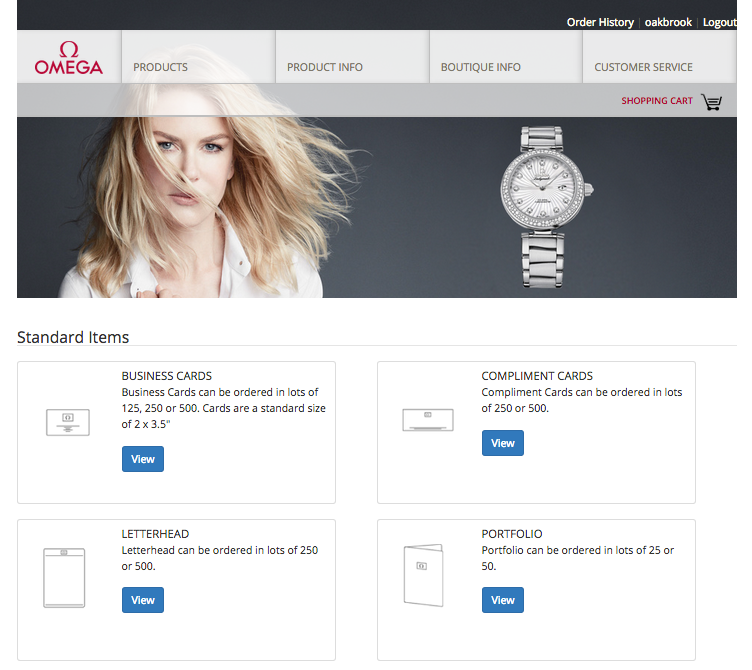Click the Letterhead product icon
The image size is (752, 670).
pyautogui.click(x=64, y=577)
